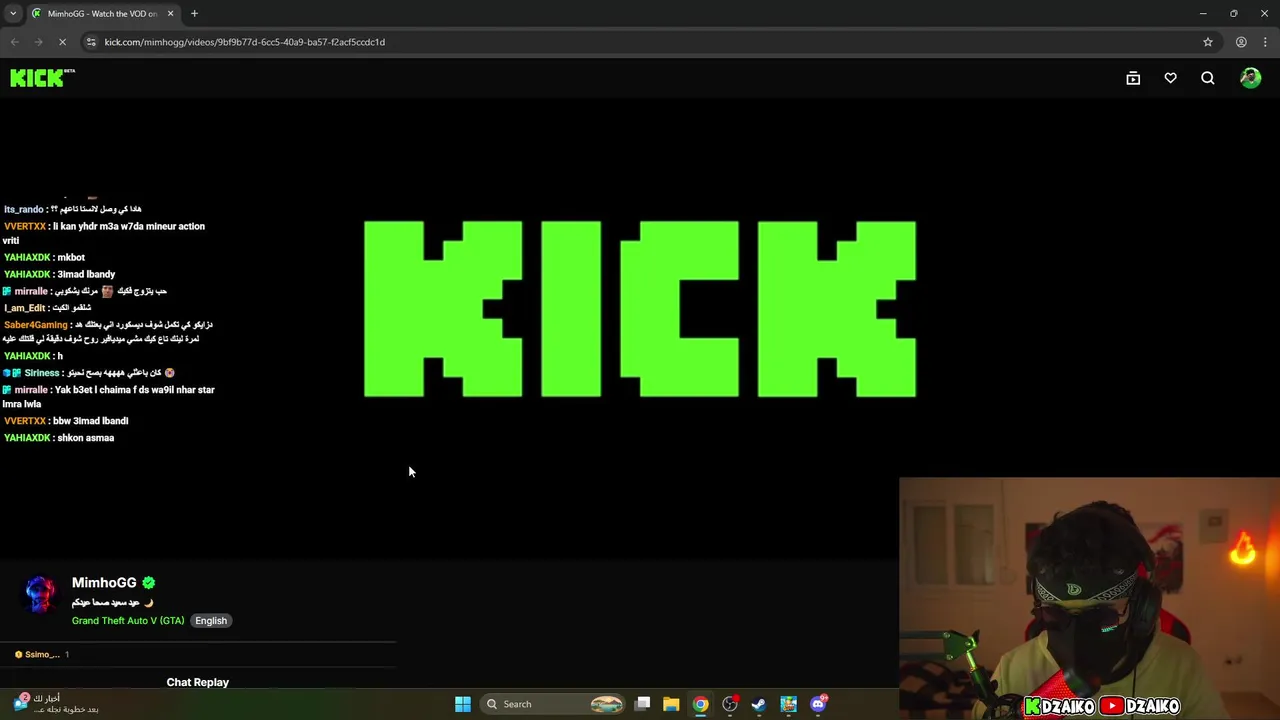
Task: Open MimhoGG channel avatar
Action: pos(40,594)
